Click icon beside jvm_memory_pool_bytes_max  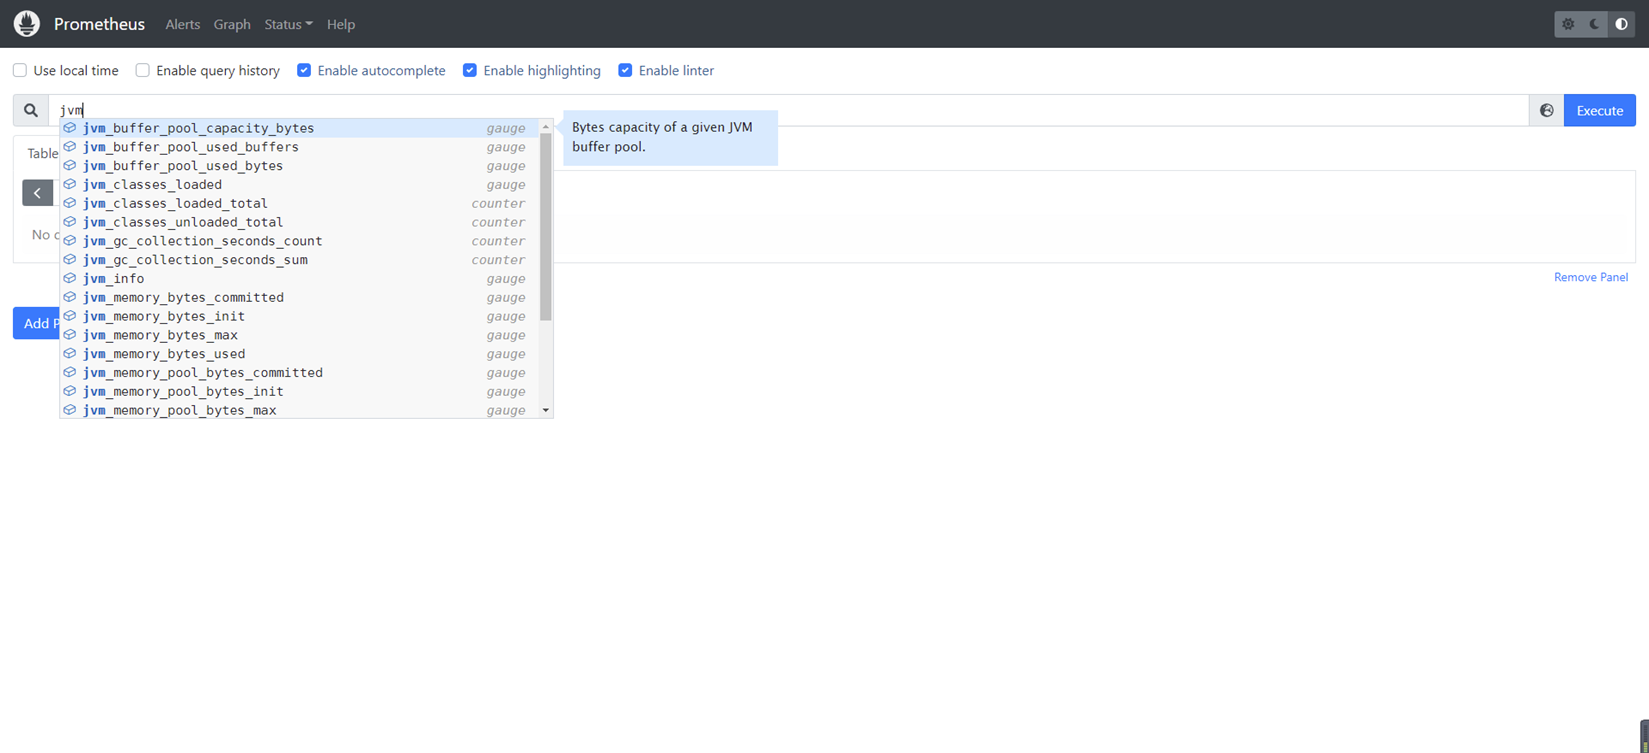click(70, 410)
